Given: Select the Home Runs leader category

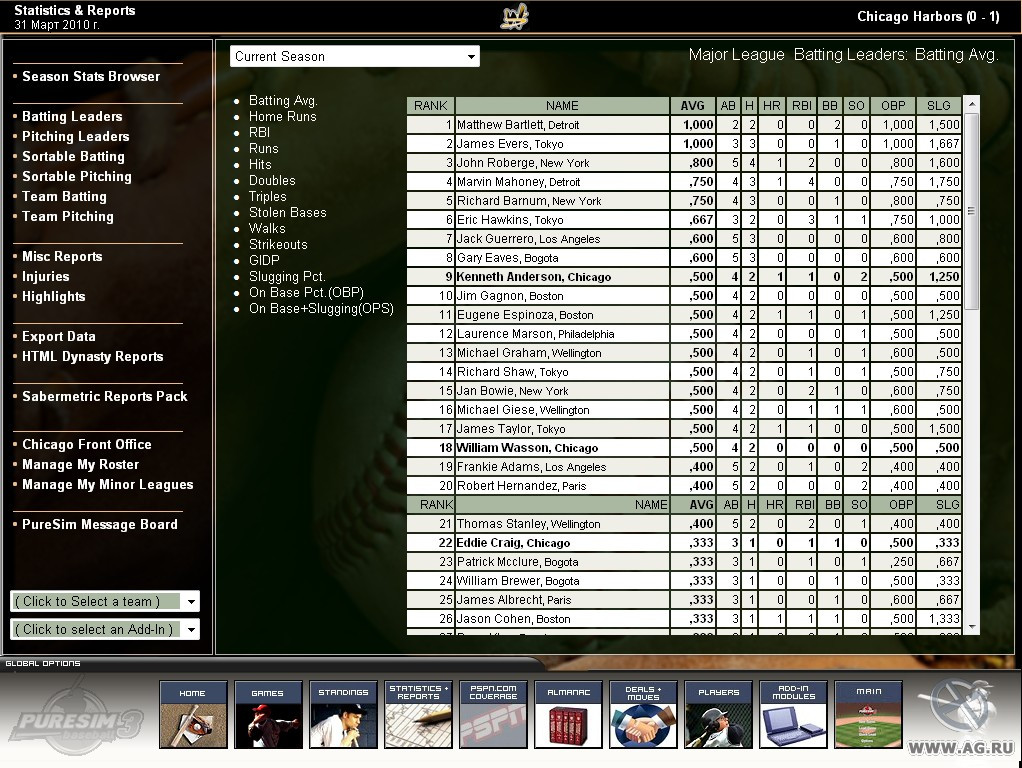Looking at the screenshot, I should [x=282, y=117].
